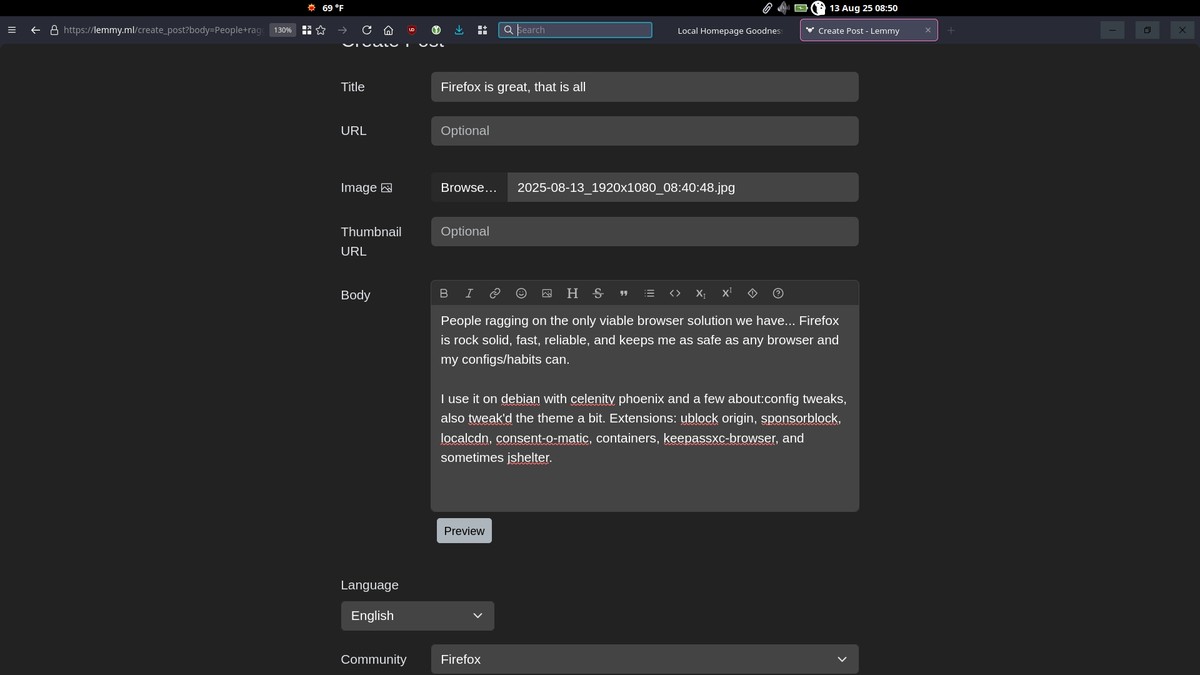The height and width of the screenshot is (675, 1200).
Task: Open the formatting help icon
Action: (778, 293)
